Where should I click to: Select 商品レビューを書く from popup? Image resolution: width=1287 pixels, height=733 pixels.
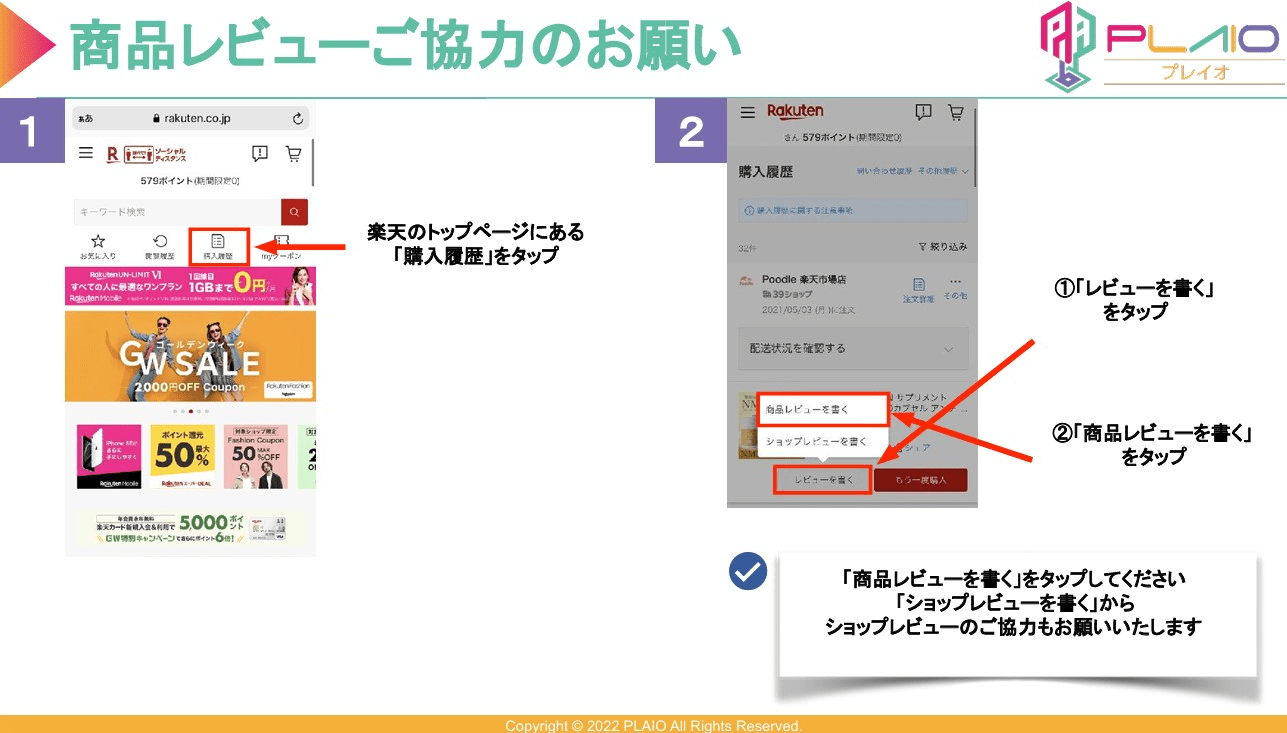click(x=823, y=410)
